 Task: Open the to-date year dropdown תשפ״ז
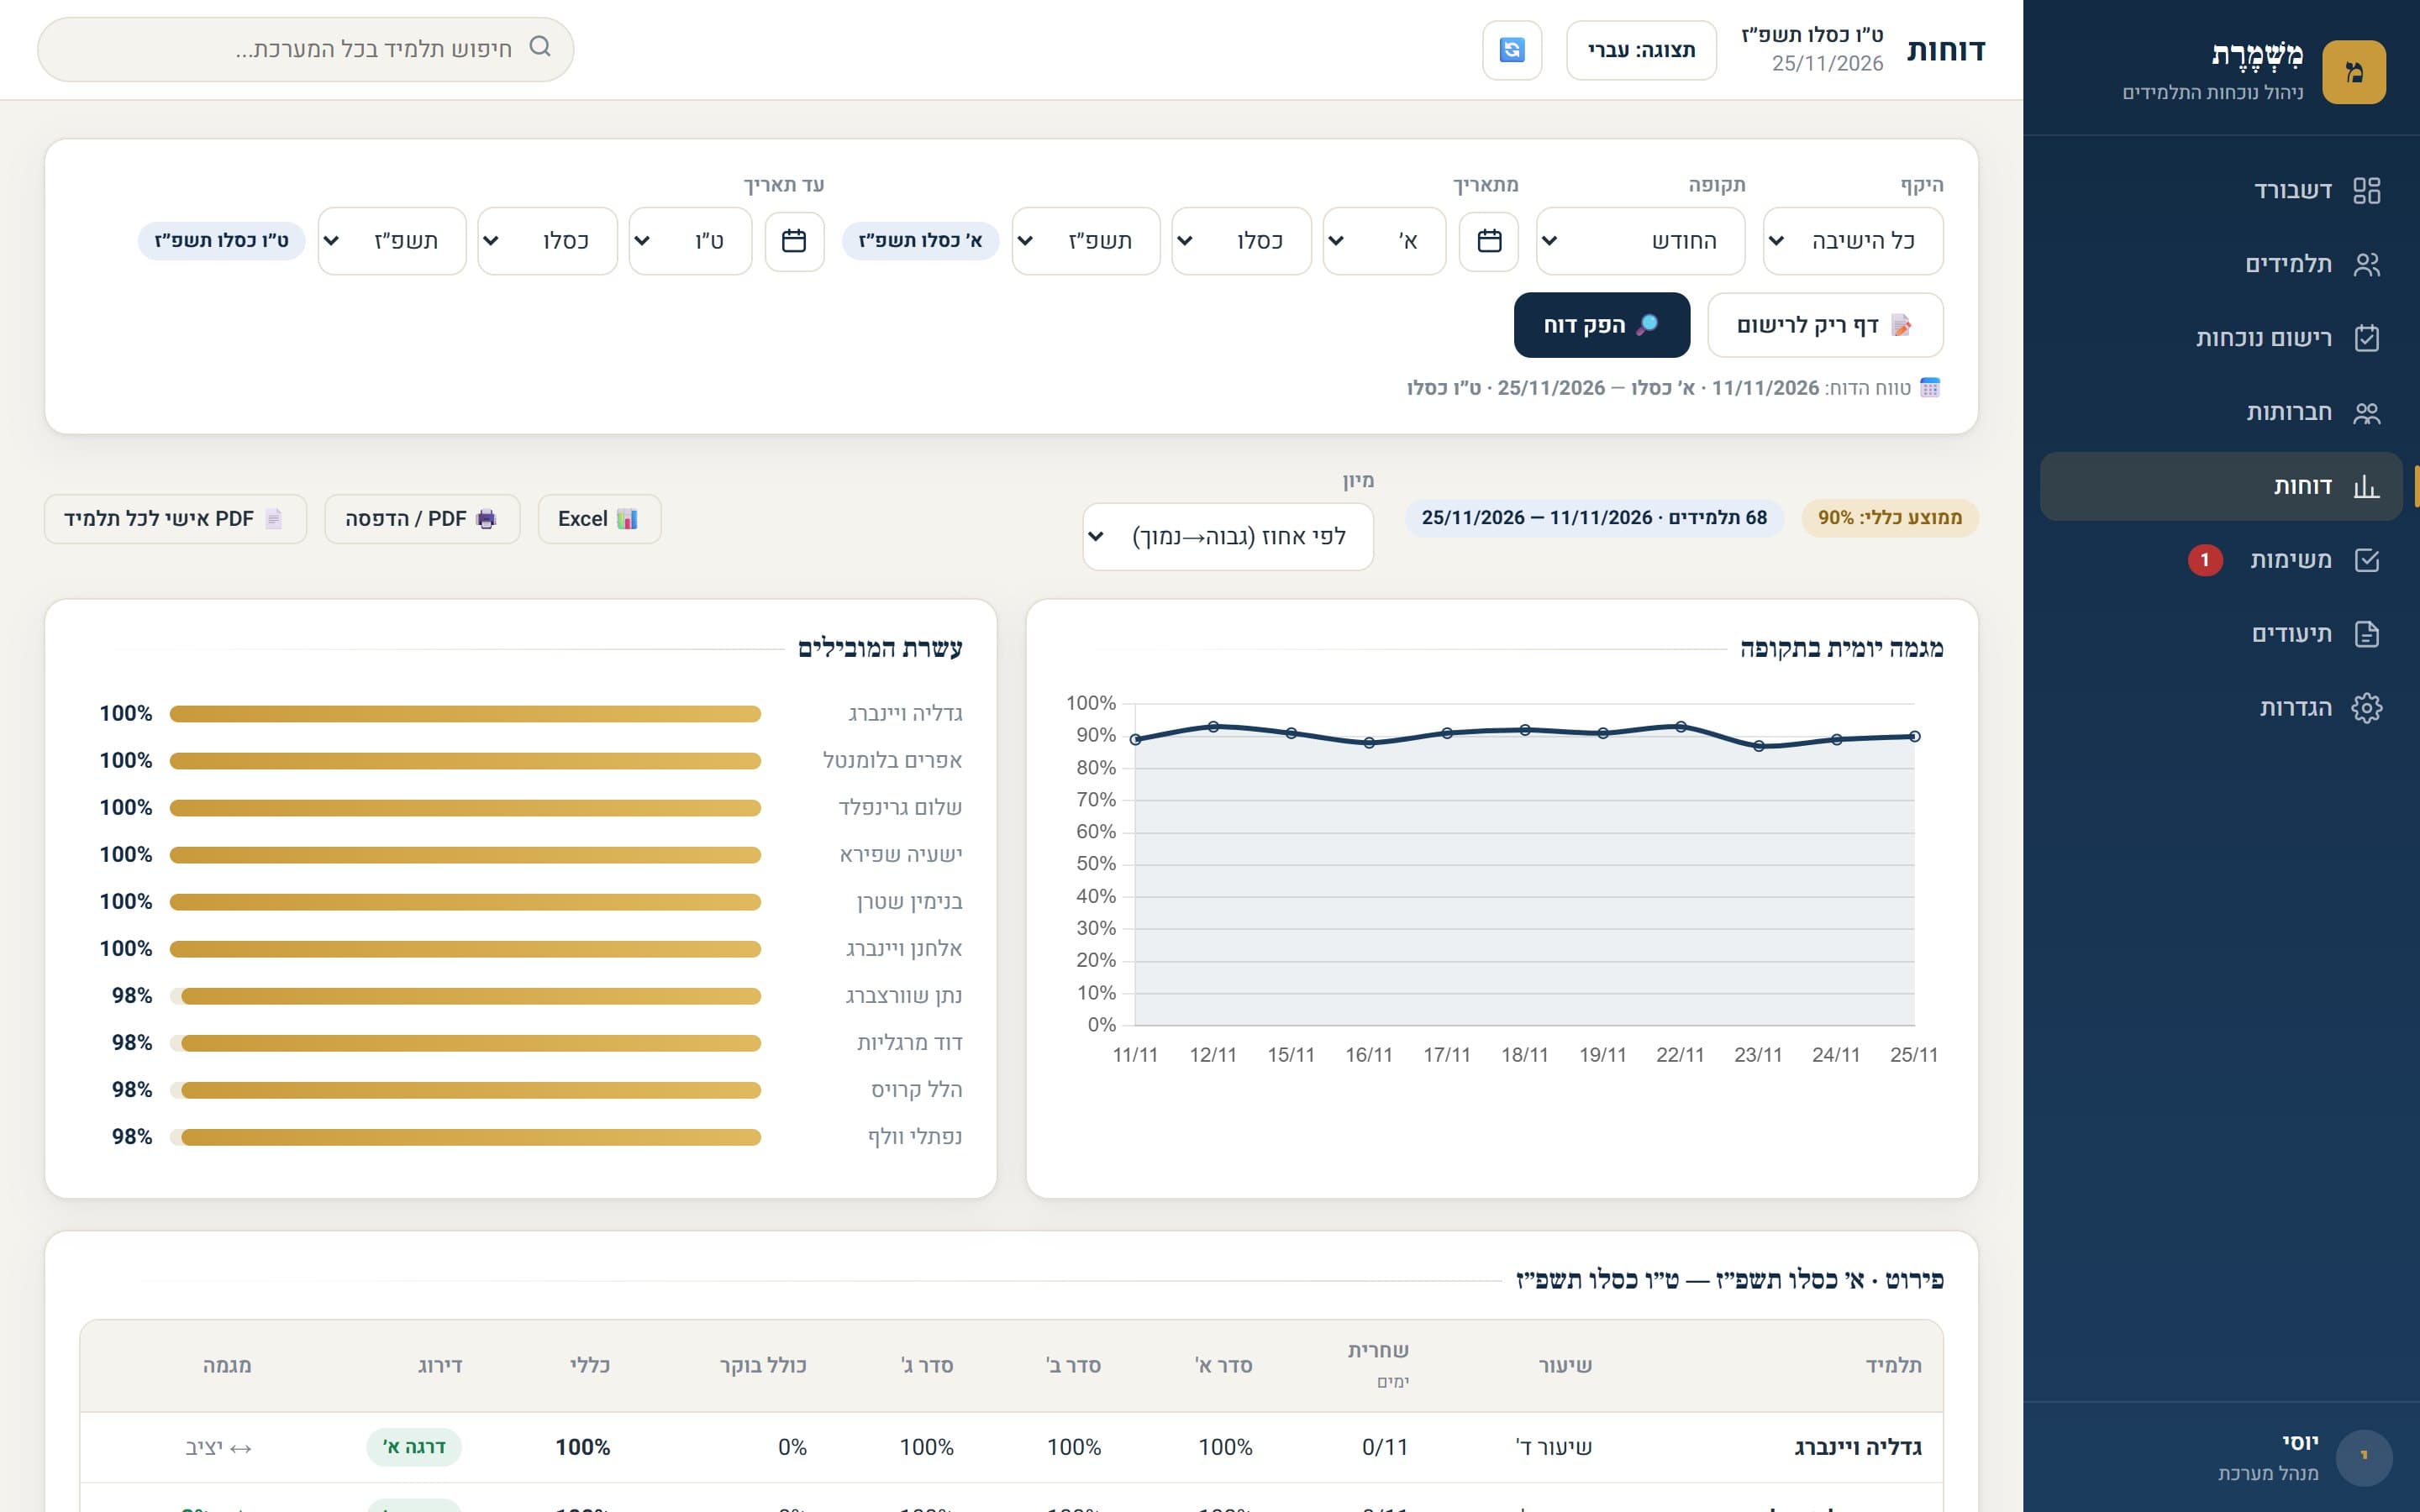pyautogui.click(x=392, y=241)
